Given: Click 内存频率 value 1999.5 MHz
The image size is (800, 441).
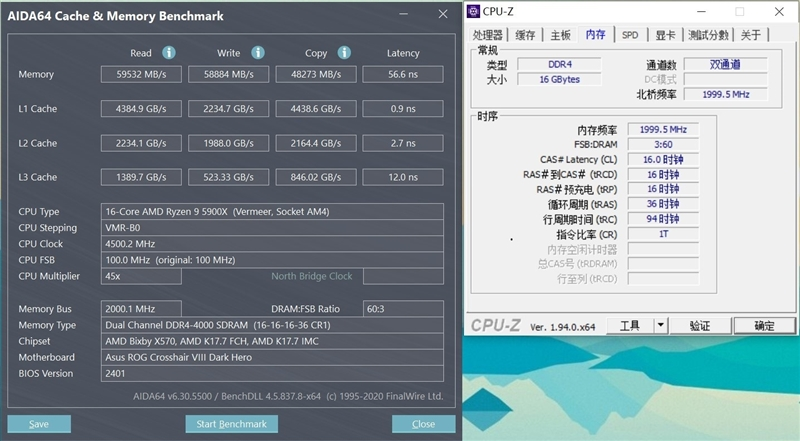Looking at the screenshot, I should [x=663, y=130].
